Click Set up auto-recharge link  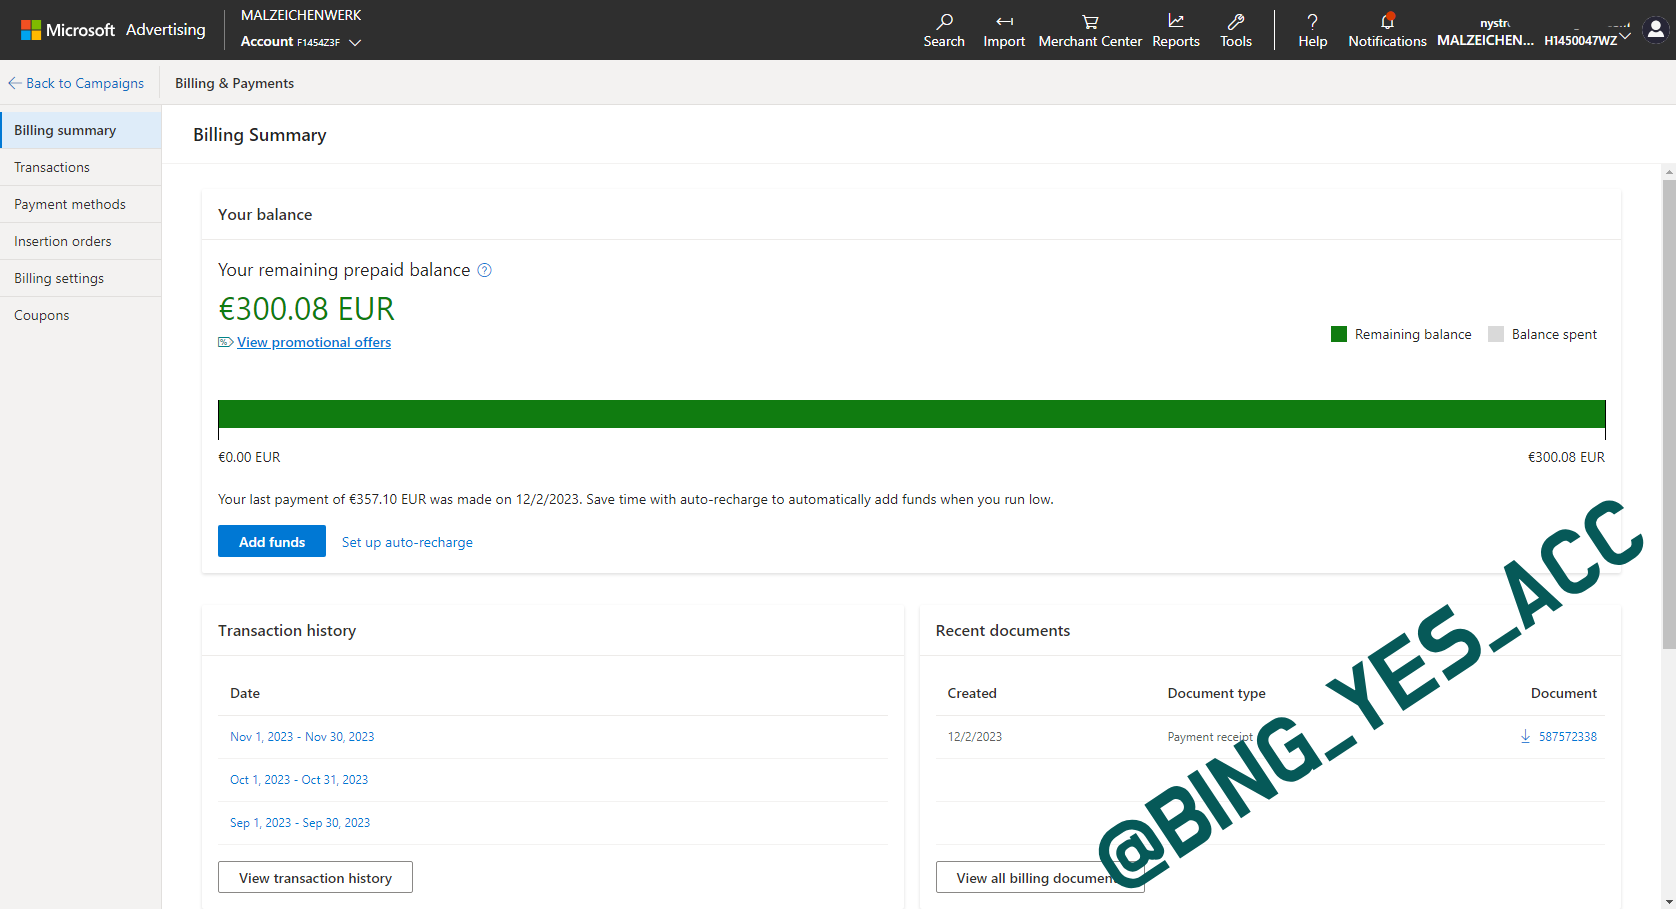[x=407, y=542]
